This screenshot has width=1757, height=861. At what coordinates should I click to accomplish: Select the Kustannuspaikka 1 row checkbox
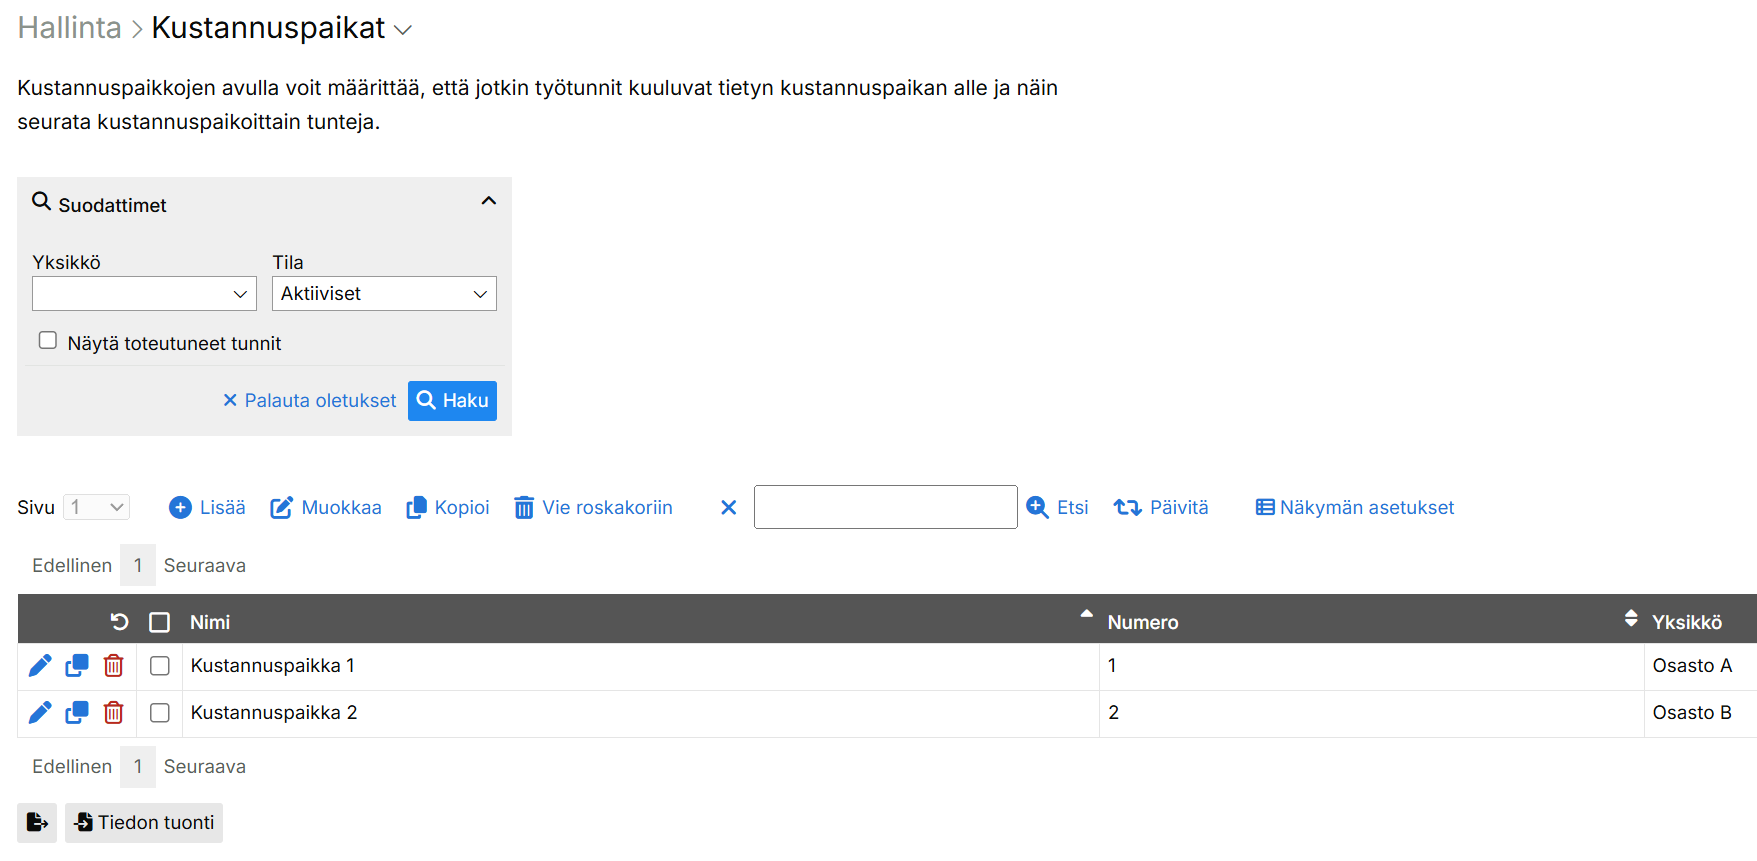pos(160,666)
